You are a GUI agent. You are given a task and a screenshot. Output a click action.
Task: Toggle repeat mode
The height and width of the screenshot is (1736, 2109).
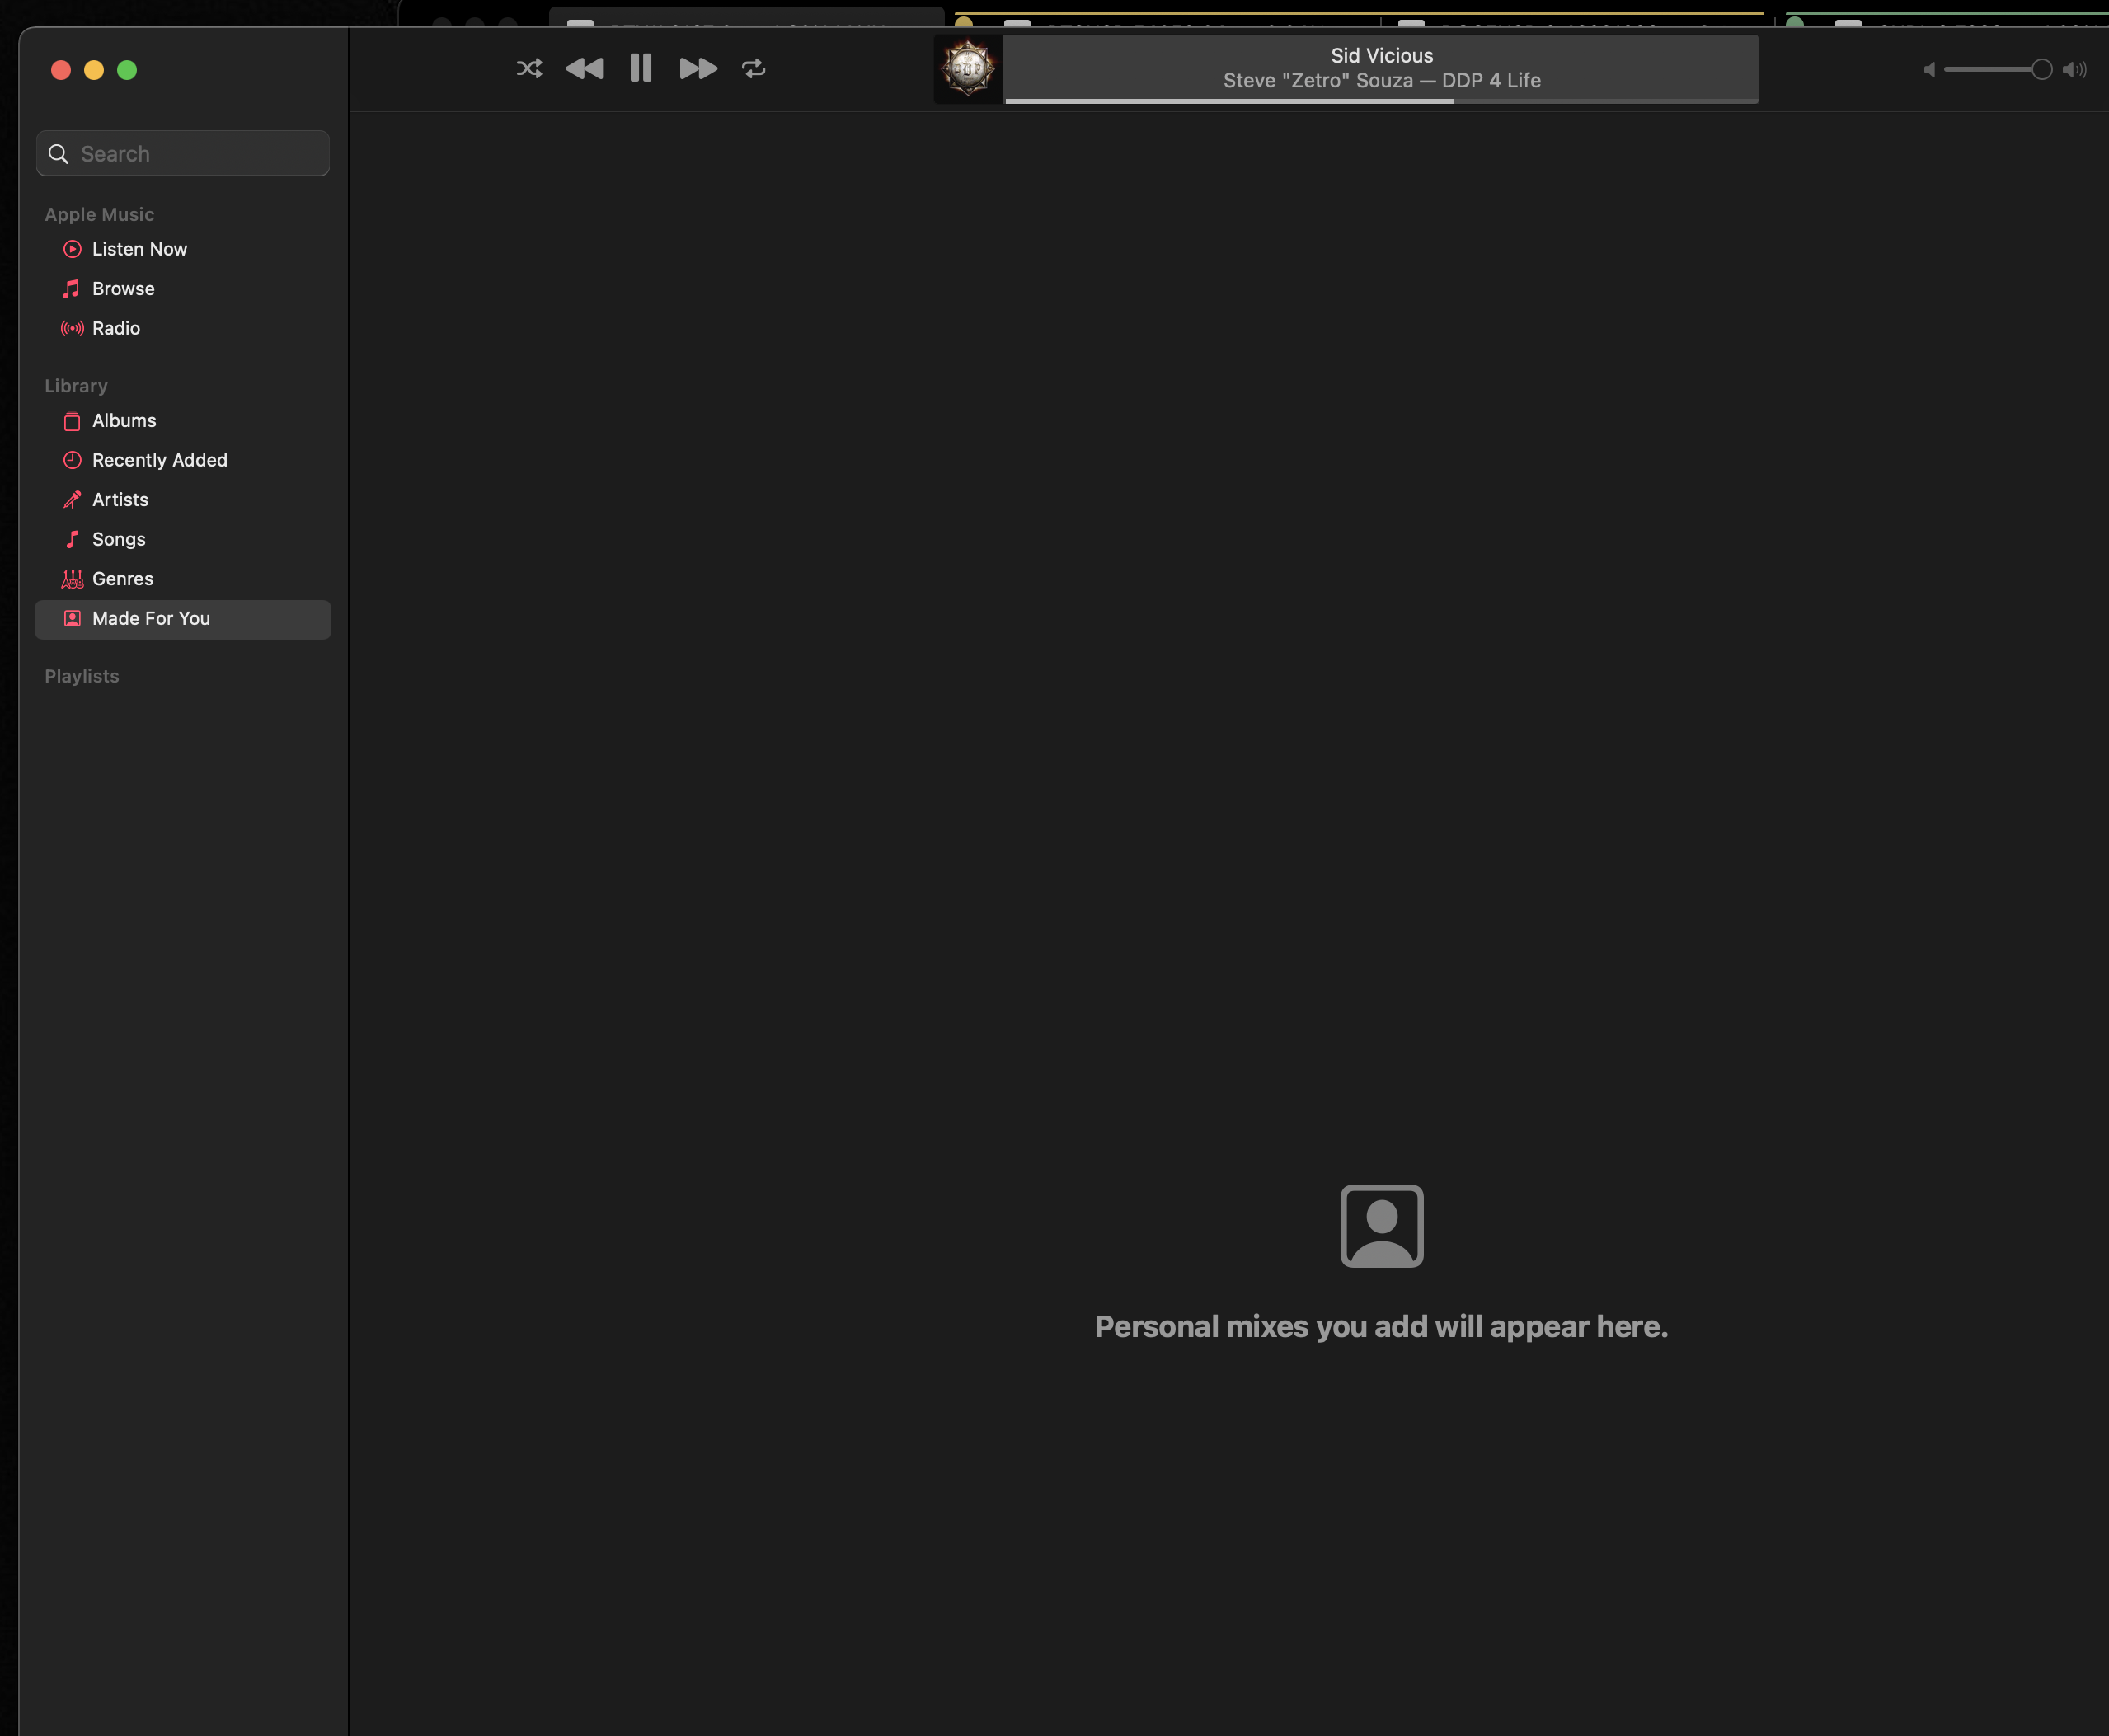coord(754,68)
